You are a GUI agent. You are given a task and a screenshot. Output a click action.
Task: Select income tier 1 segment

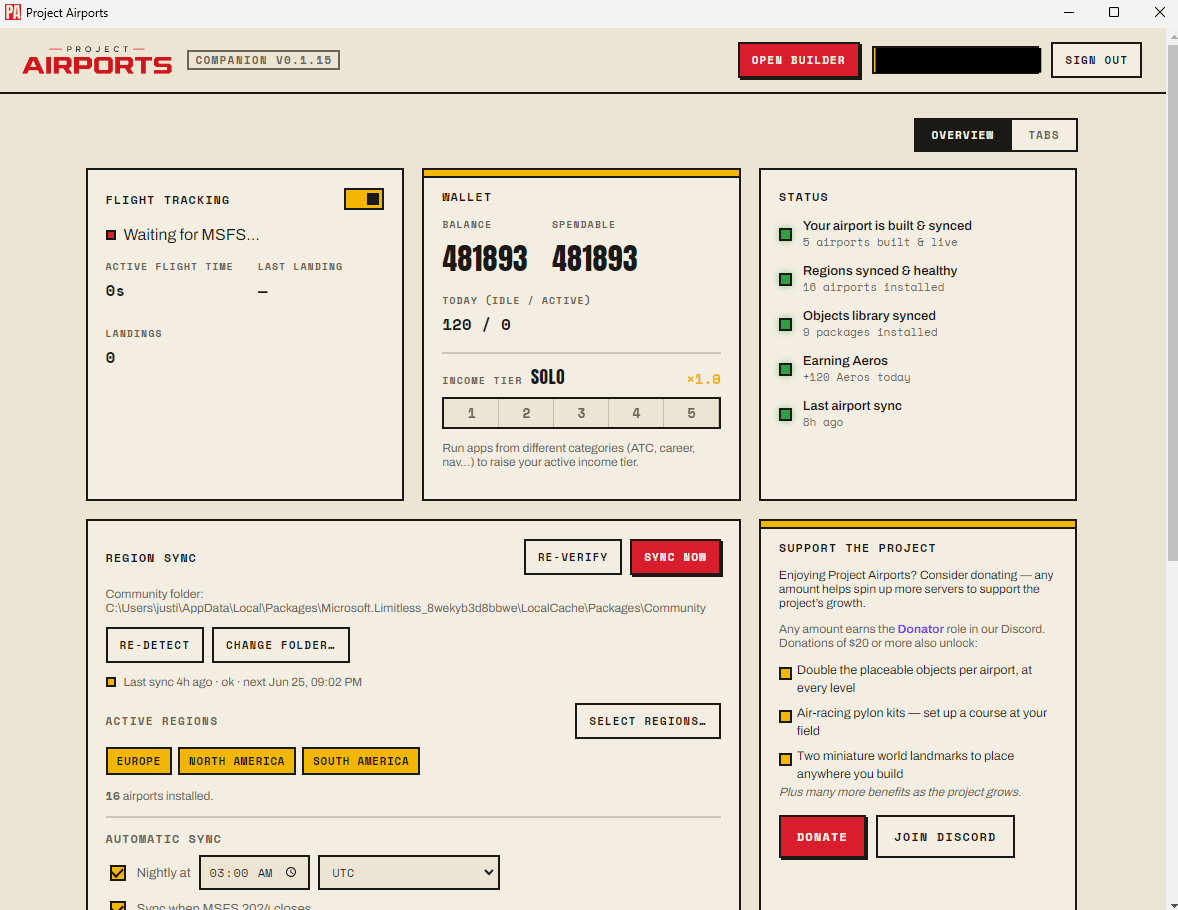471,413
